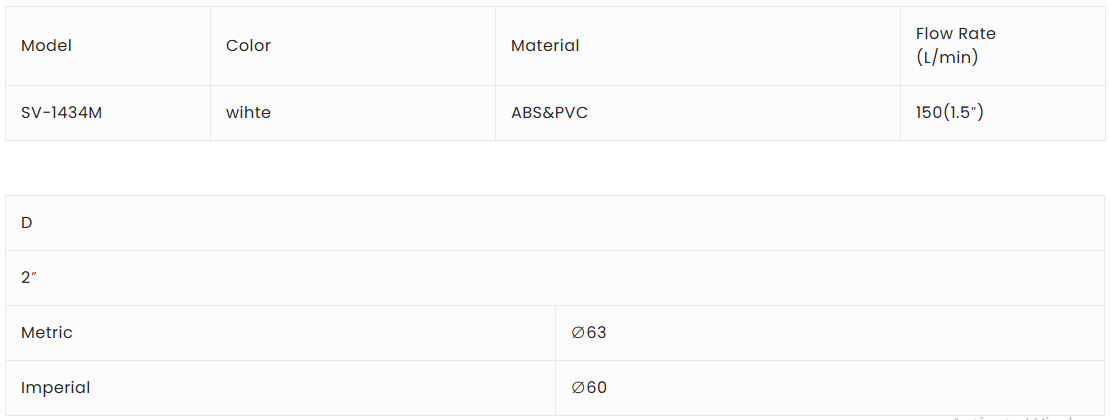Select the Color column header

(x=248, y=45)
